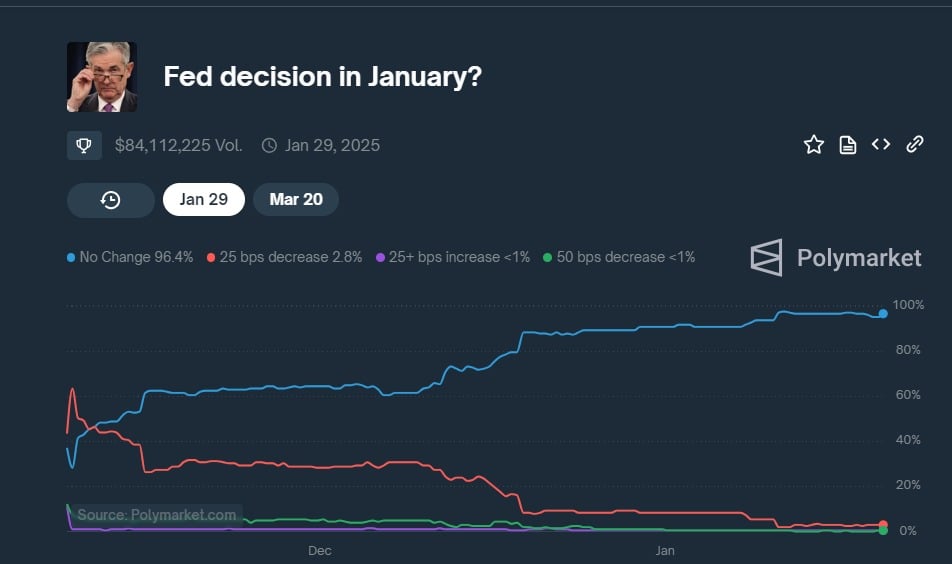Viewport: 952px width, 564px height.
Task: Click the star favorite icon
Action: 814,145
